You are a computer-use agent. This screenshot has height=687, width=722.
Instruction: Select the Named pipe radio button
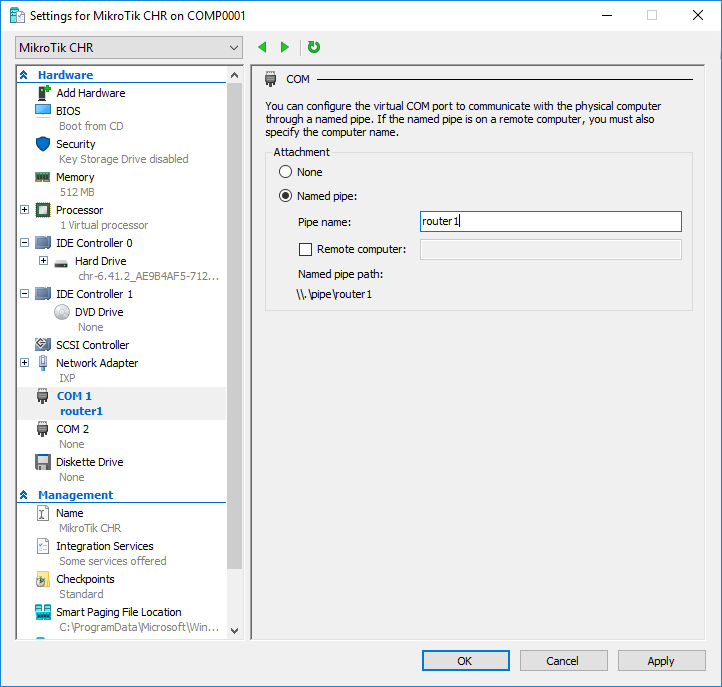(x=286, y=196)
